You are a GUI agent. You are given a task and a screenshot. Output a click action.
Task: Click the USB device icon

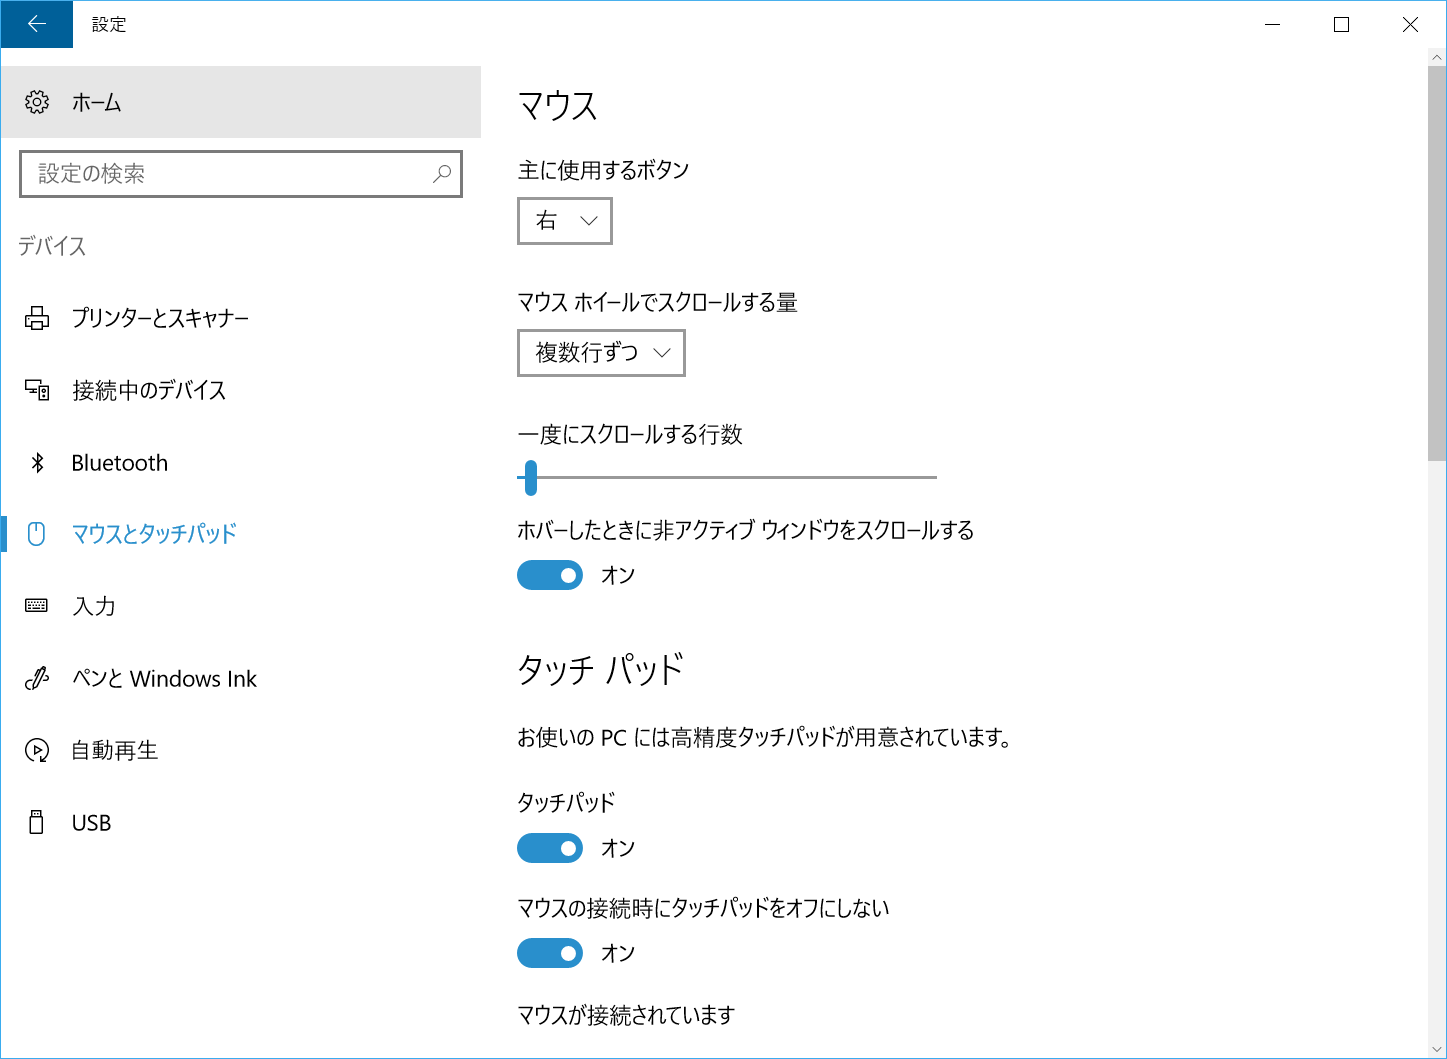click(x=37, y=822)
